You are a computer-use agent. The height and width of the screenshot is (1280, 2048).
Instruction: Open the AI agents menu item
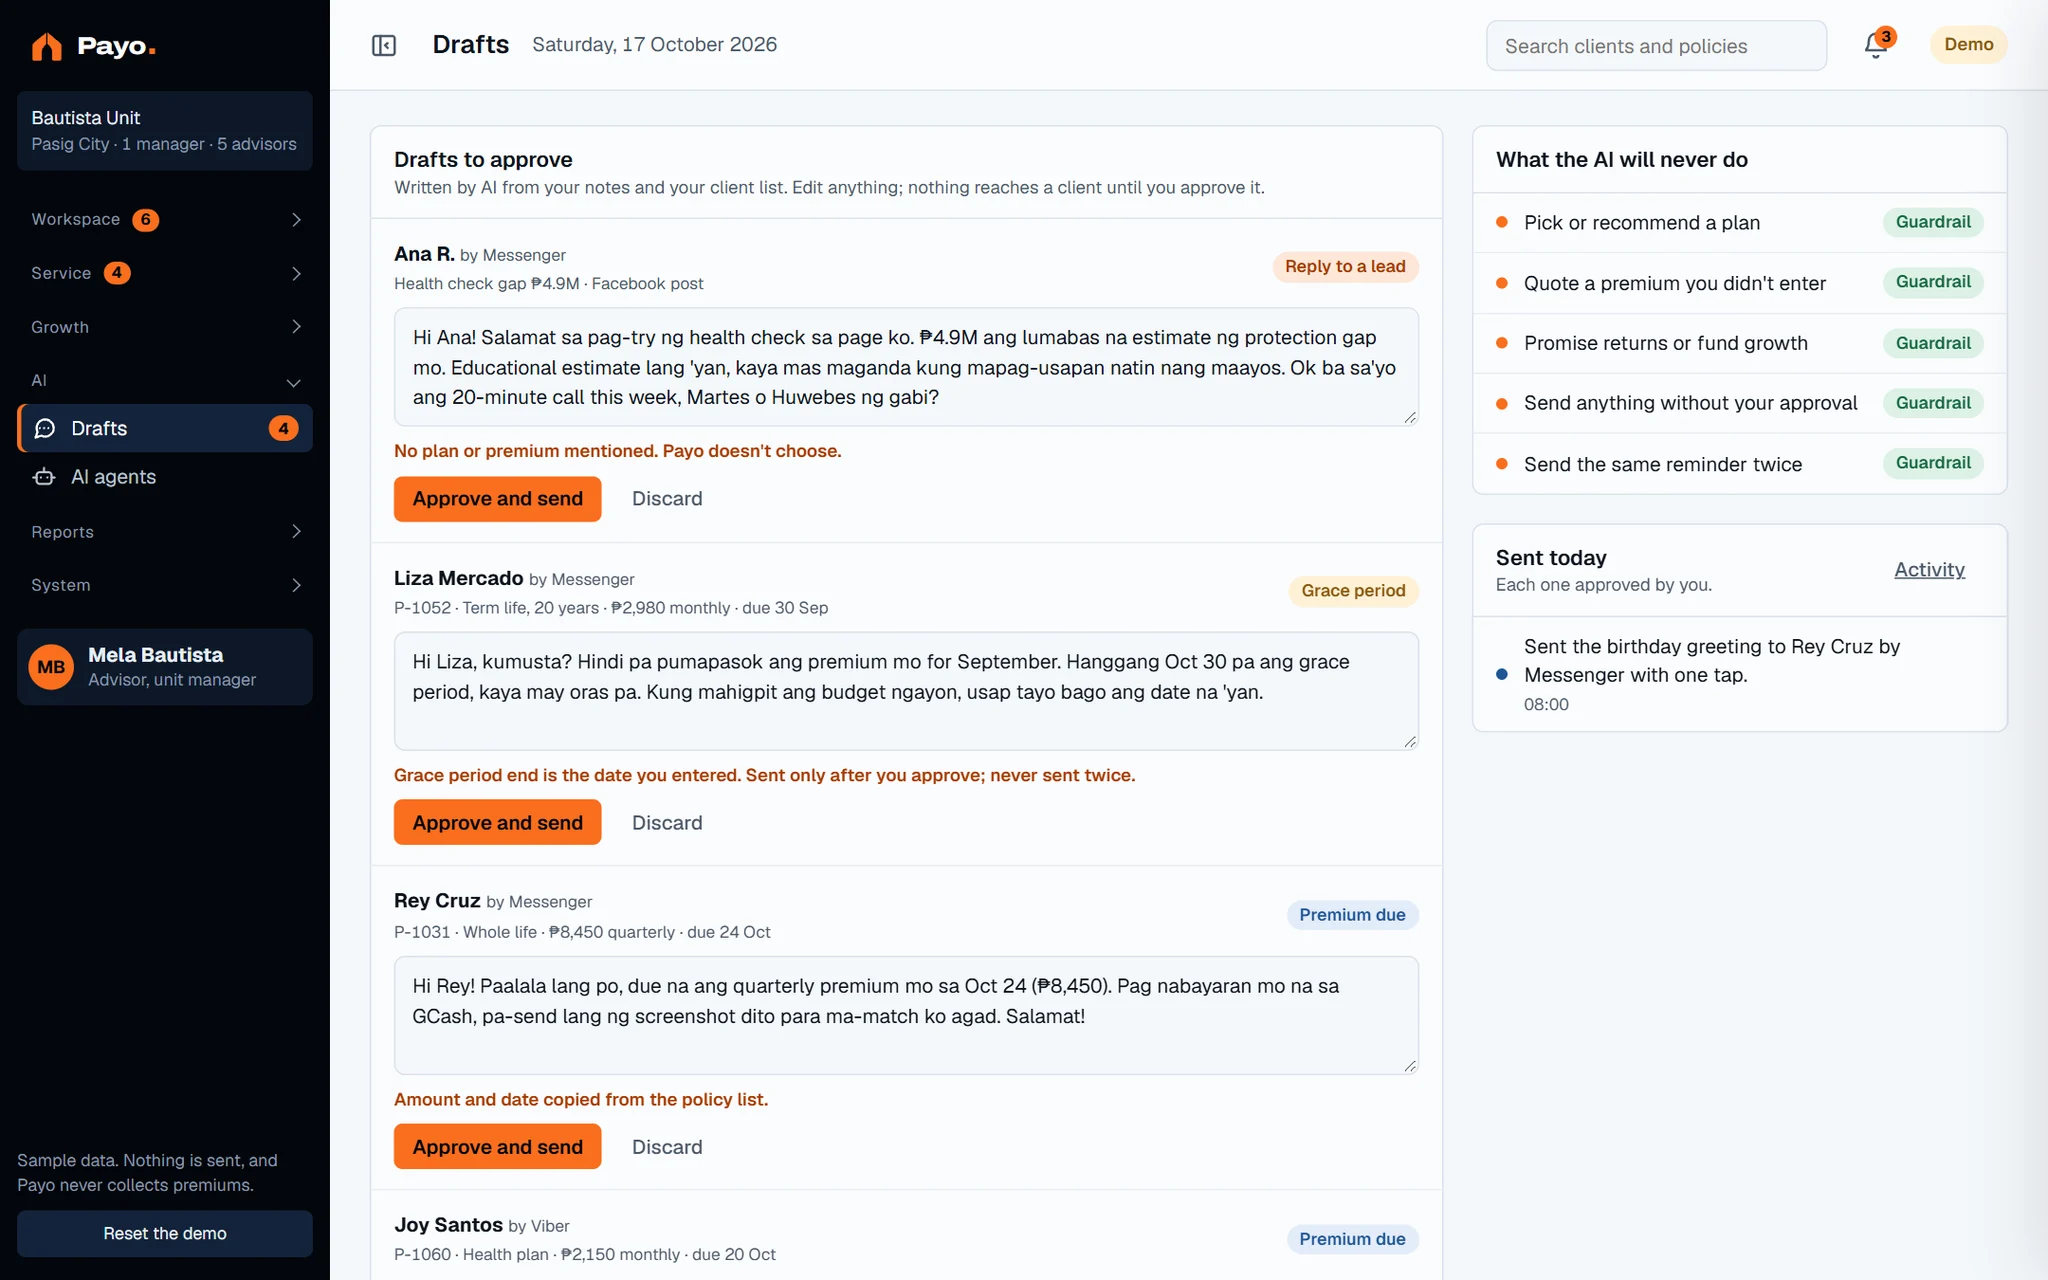pos(165,477)
